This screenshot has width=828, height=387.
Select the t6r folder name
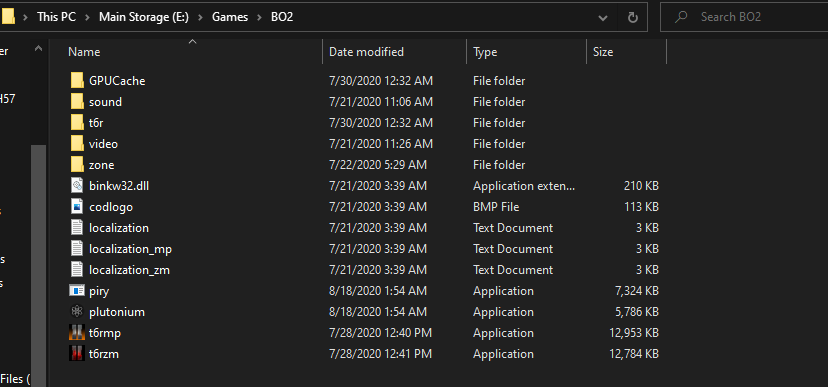[x=96, y=122]
